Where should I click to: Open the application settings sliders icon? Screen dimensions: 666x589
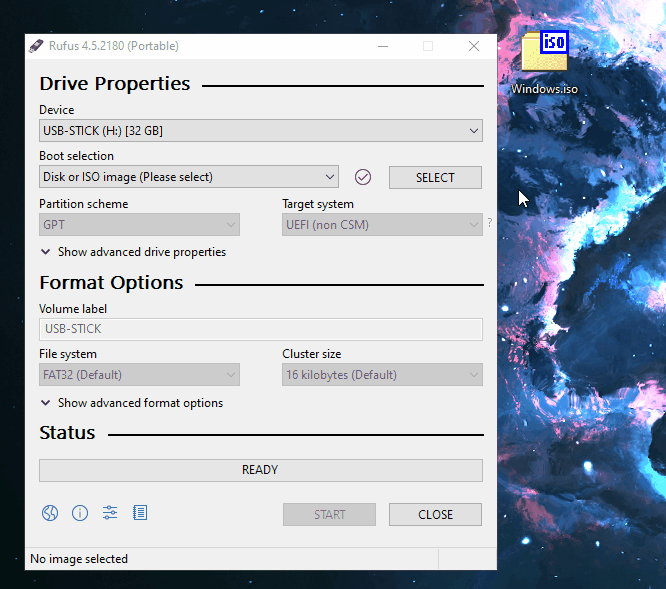(110, 513)
